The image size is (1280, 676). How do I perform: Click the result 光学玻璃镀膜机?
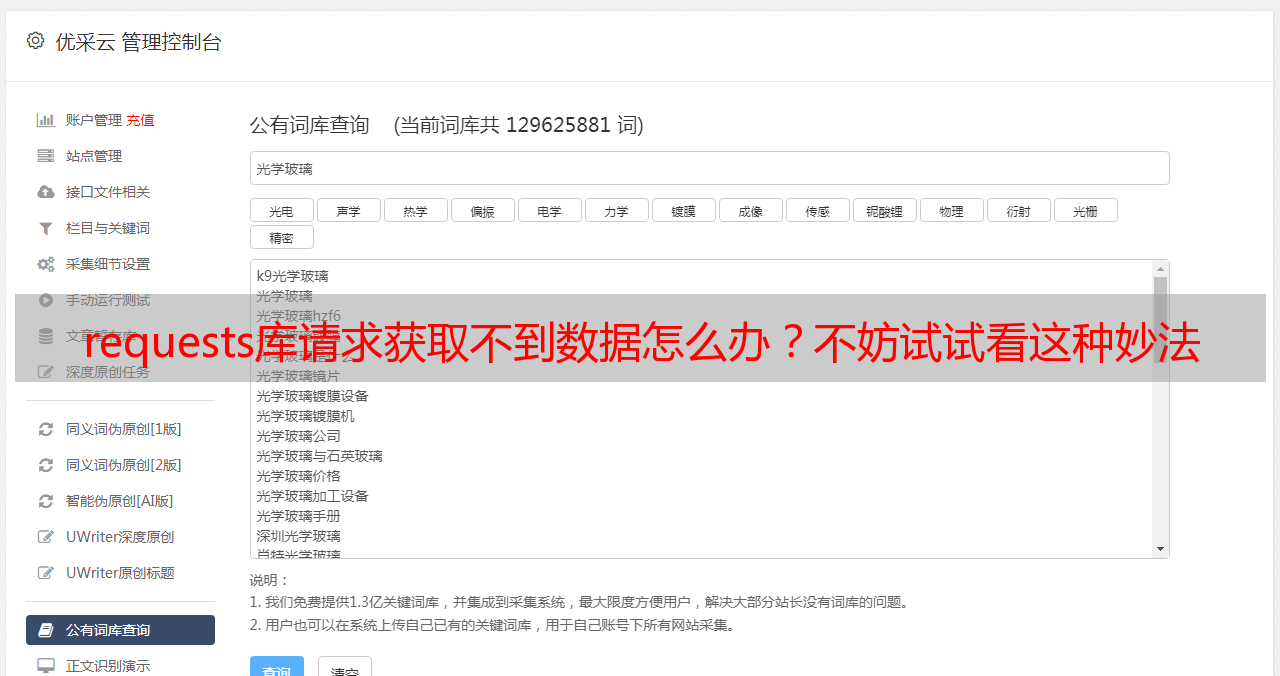click(x=305, y=416)
